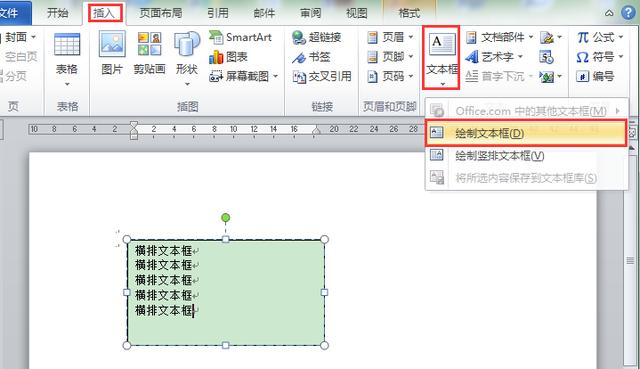
Task: Open the 邮件 tab
Action: pos(264,13)
